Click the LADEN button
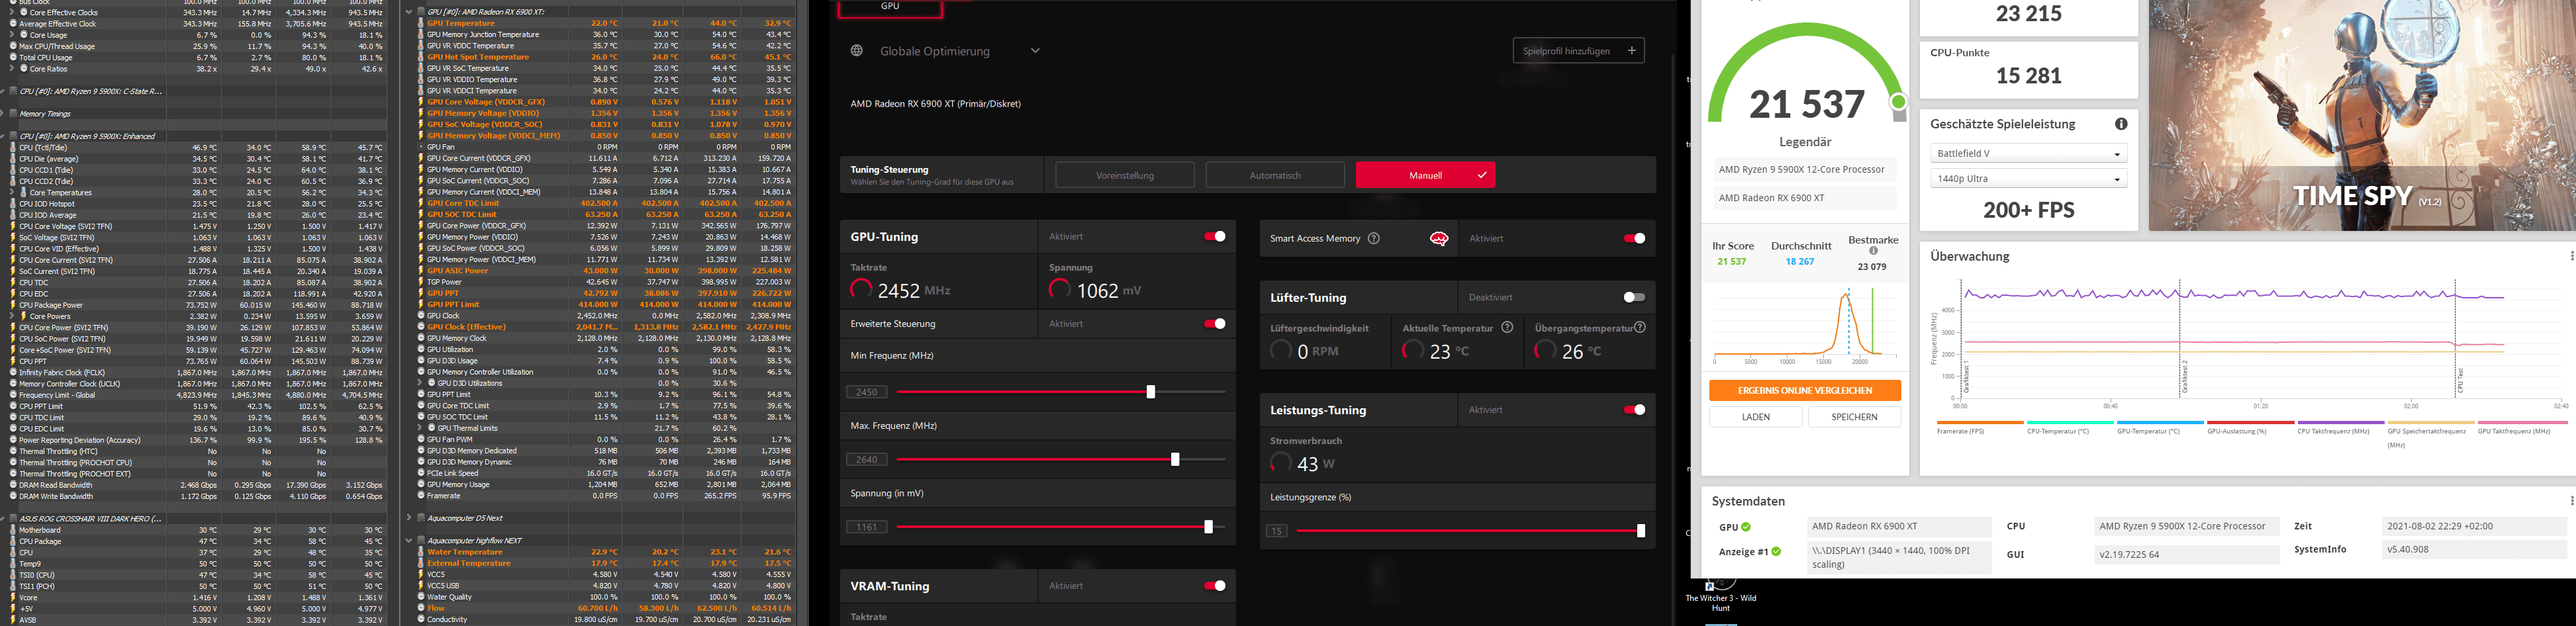This screenshot has width=2576, height=626. click(1756, 417)
